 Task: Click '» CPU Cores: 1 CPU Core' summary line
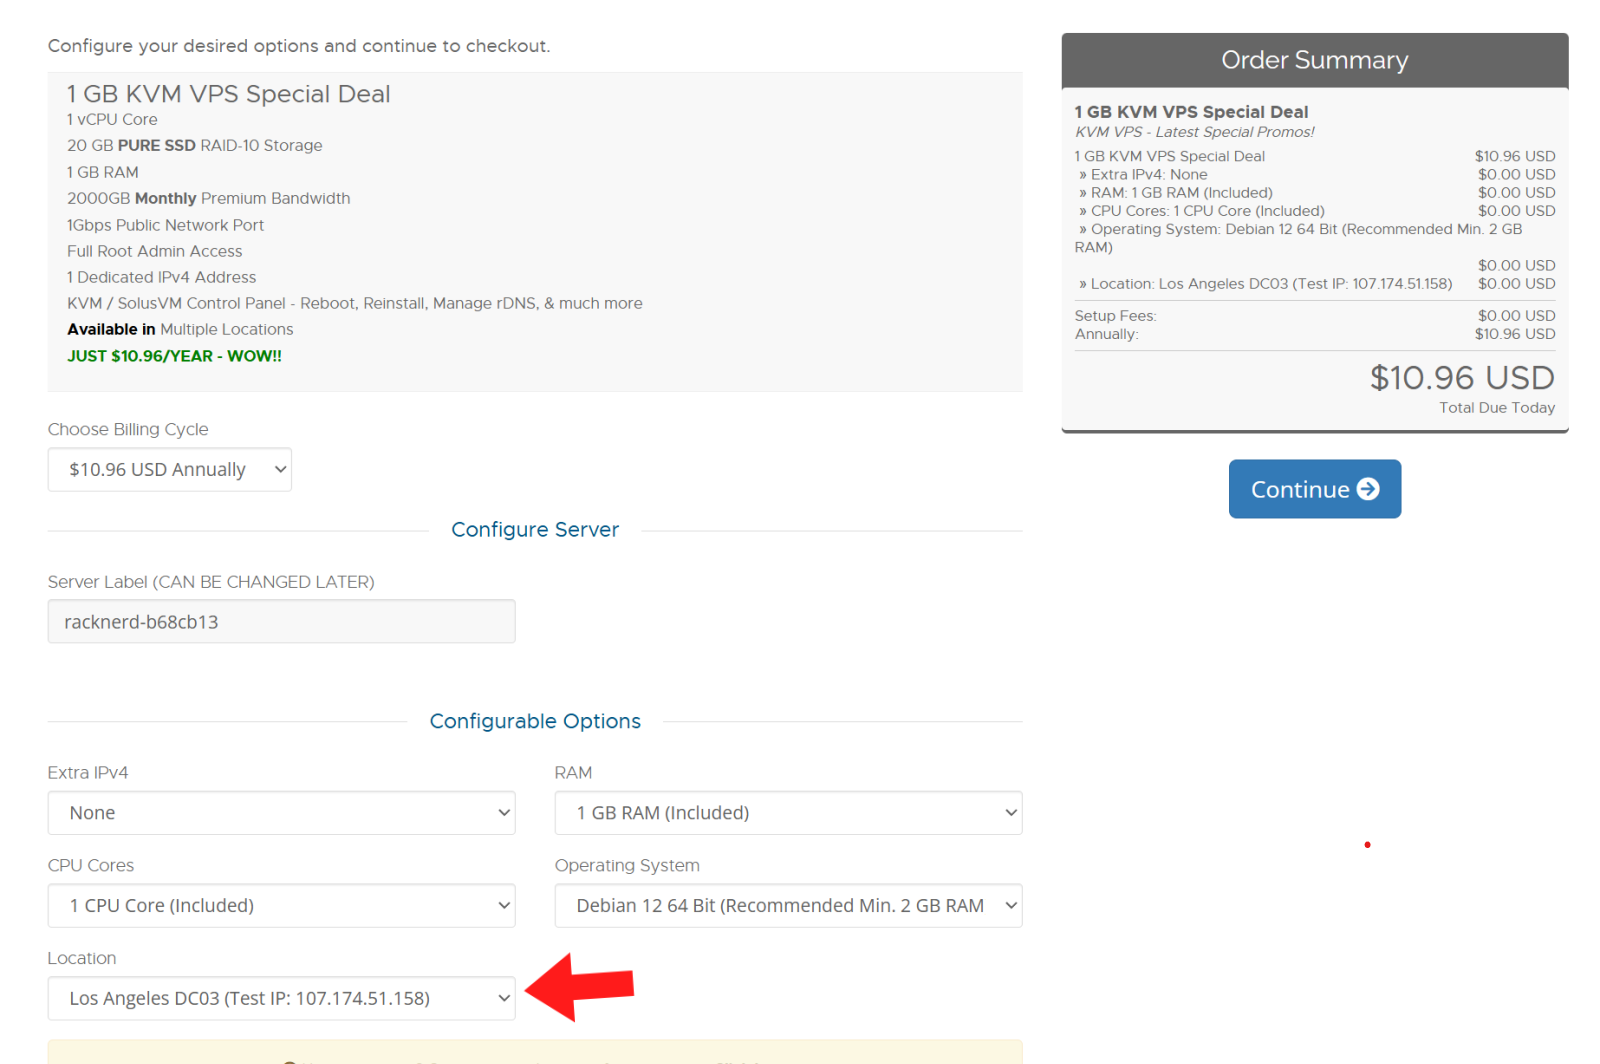click(x=1314, y=211)
